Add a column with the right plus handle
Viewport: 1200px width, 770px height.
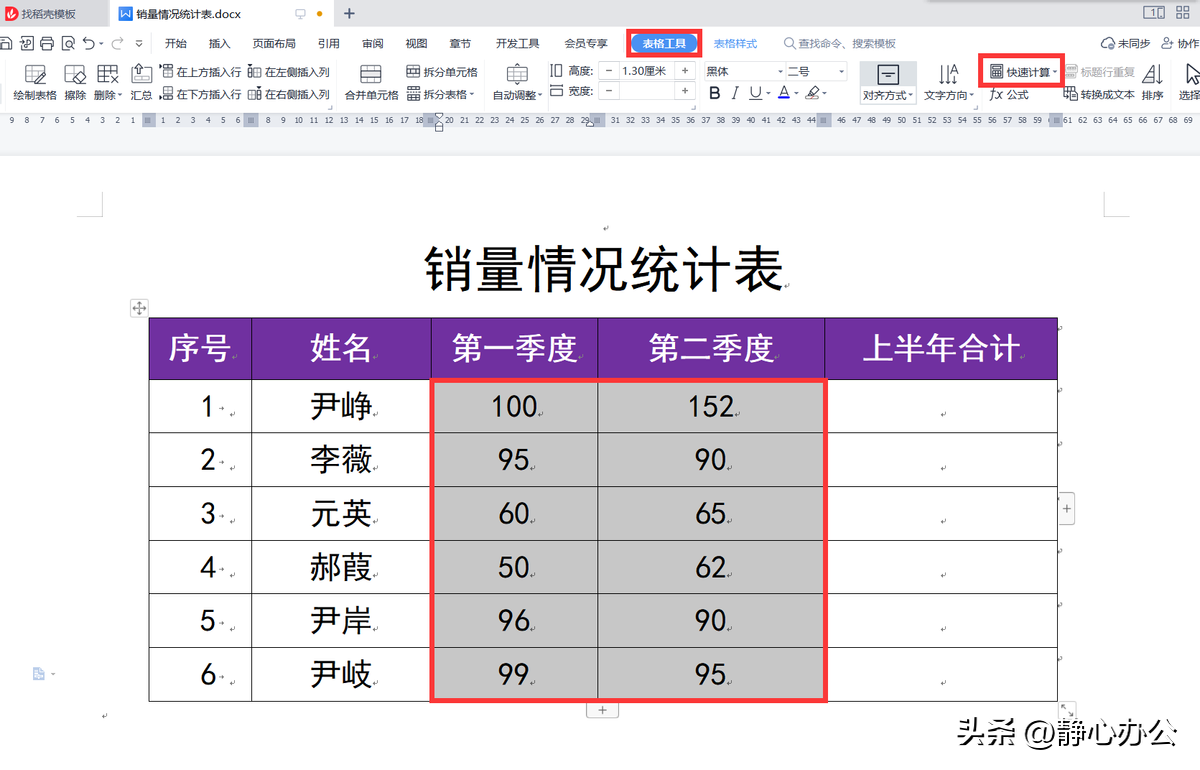(x=1067, y=509)
